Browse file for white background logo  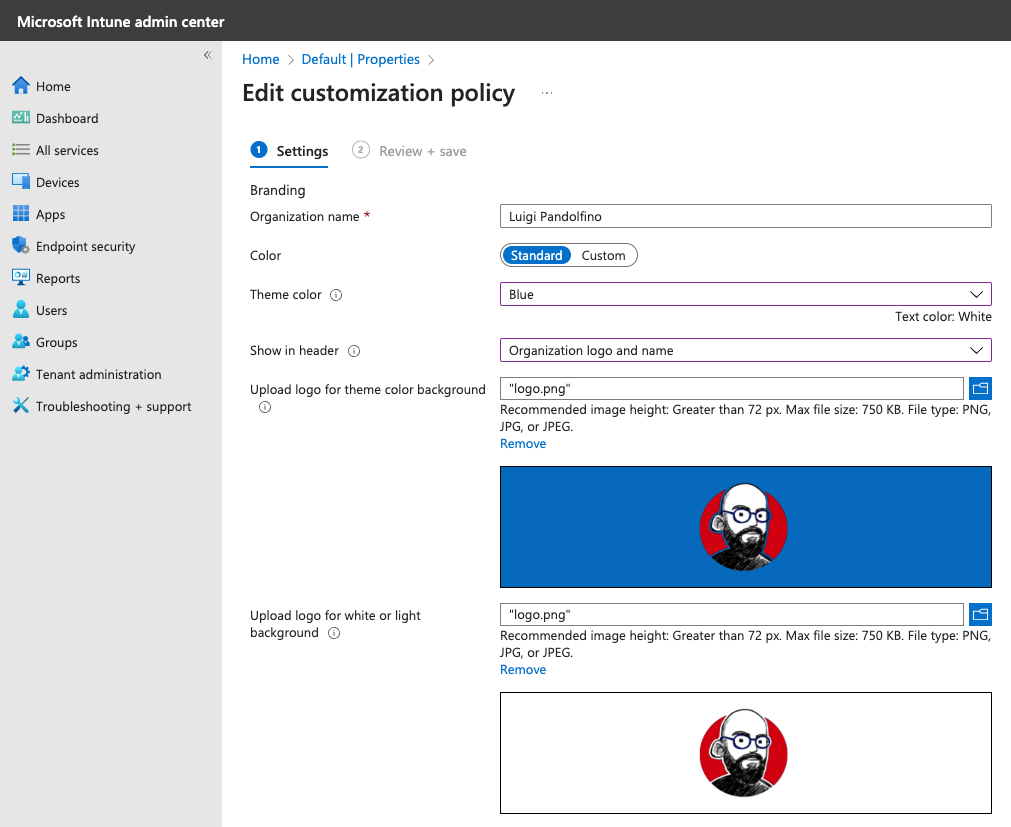pyautogui.click(x=980, y=615)
